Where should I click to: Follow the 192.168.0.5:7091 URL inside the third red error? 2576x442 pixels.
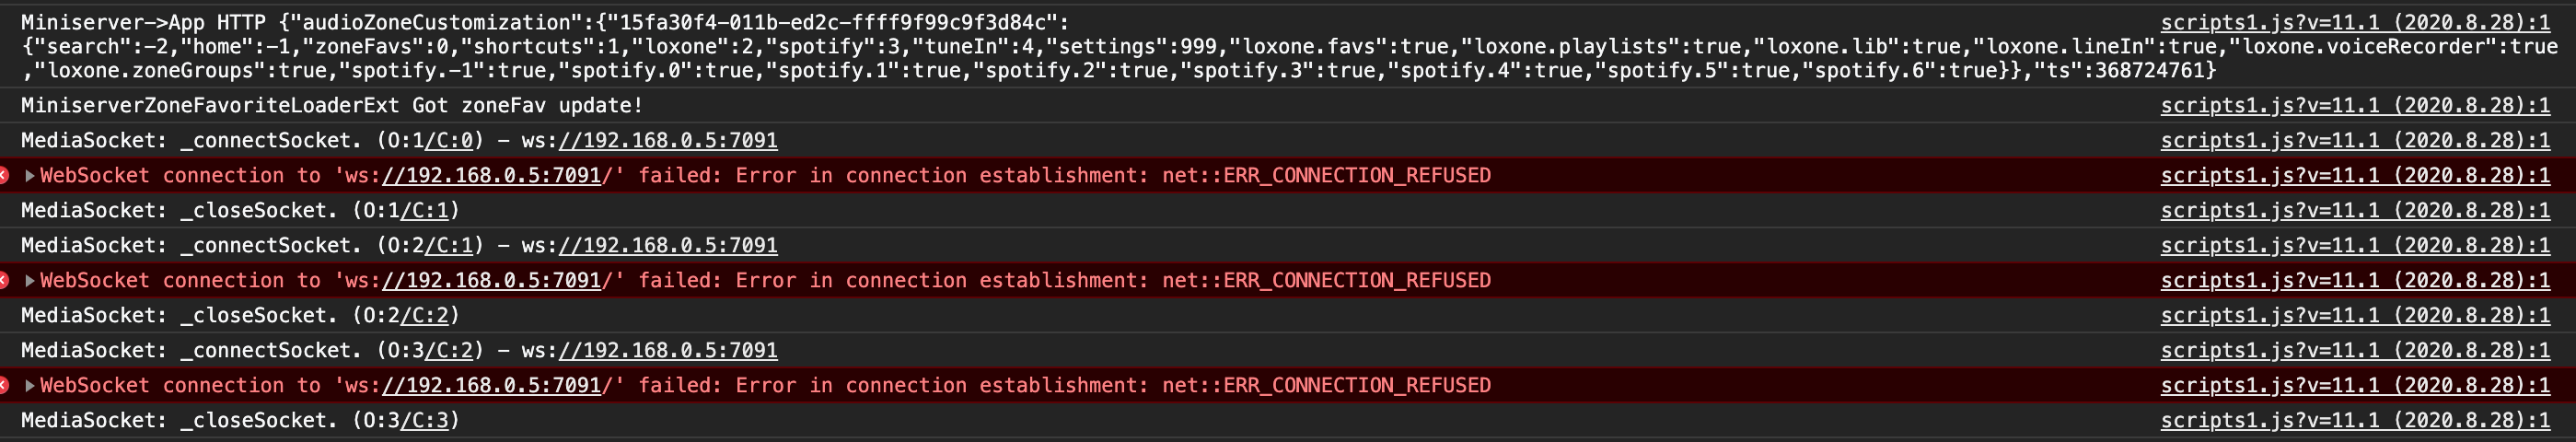[491, 386]
